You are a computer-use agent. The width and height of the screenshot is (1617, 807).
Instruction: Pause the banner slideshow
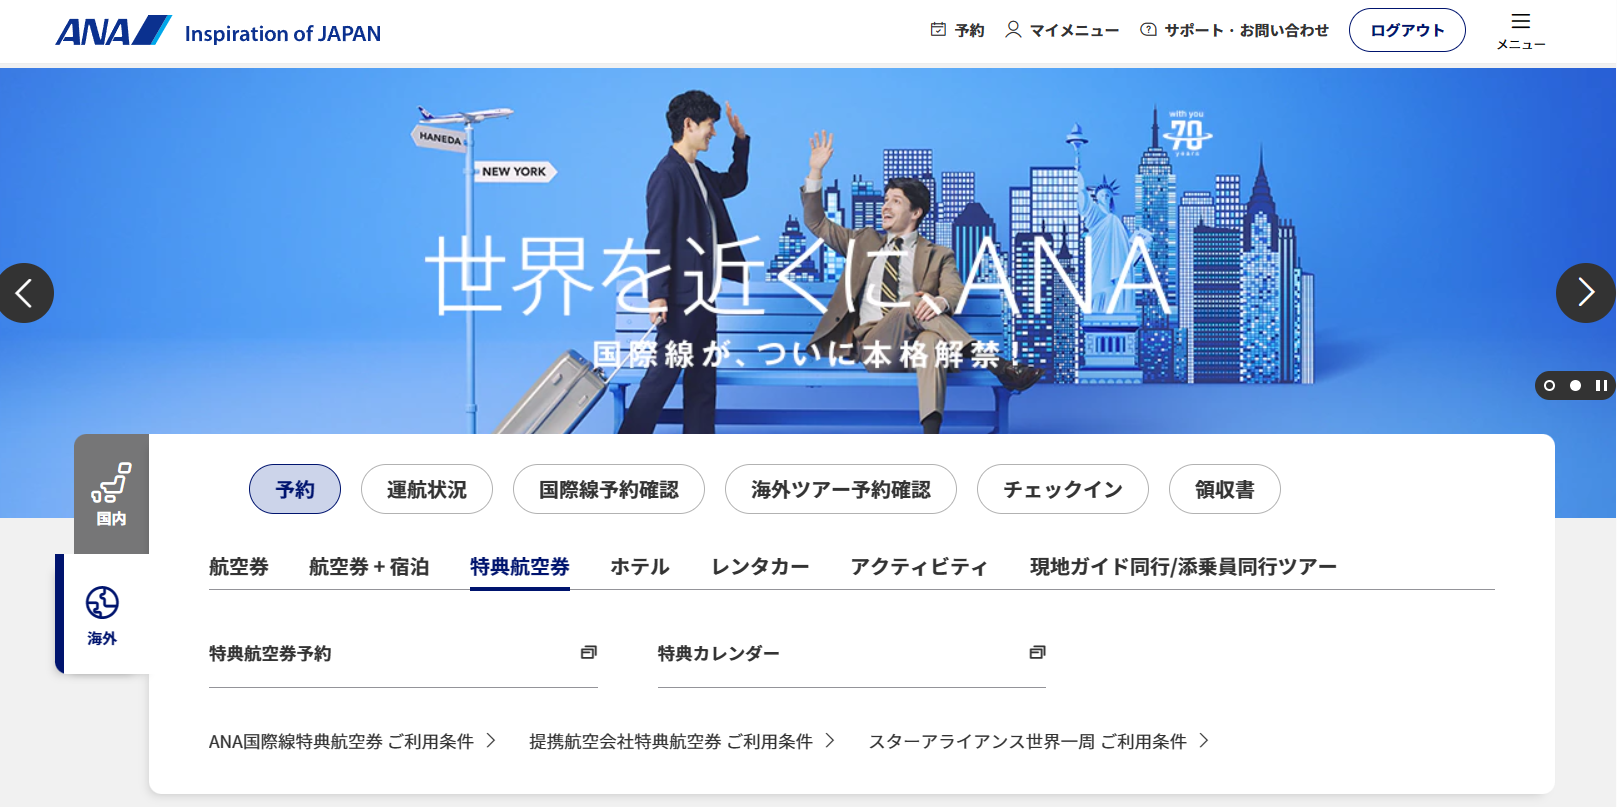1601,385
